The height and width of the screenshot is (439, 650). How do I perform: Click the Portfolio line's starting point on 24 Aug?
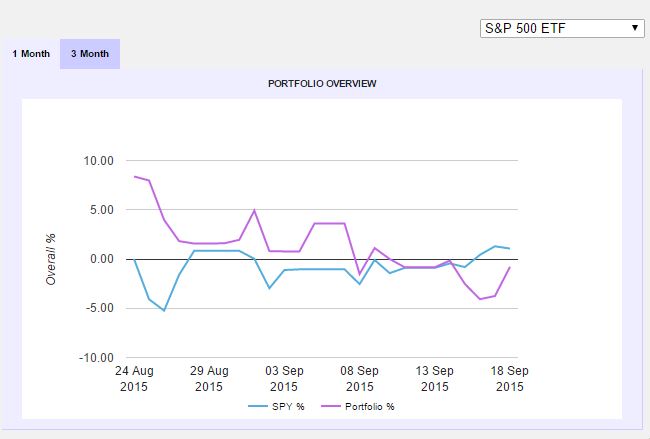pos(134,177)
